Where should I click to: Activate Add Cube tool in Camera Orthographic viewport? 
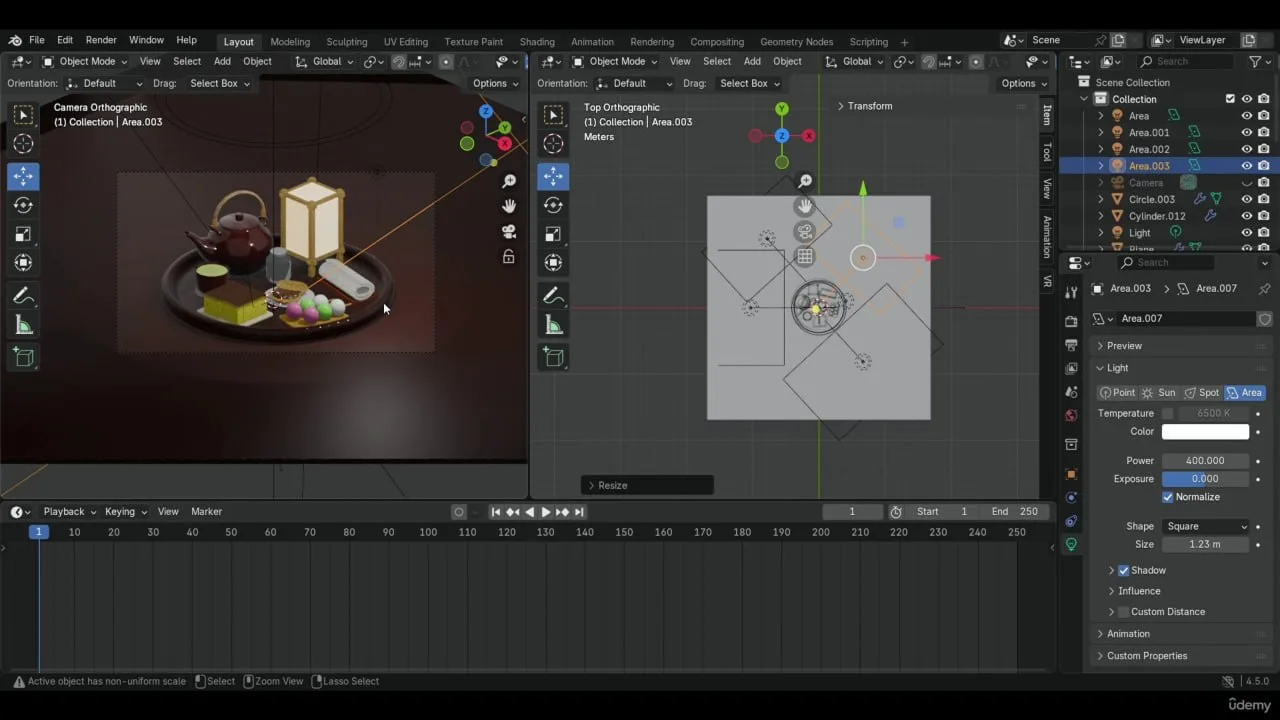[x=23, y=357]
